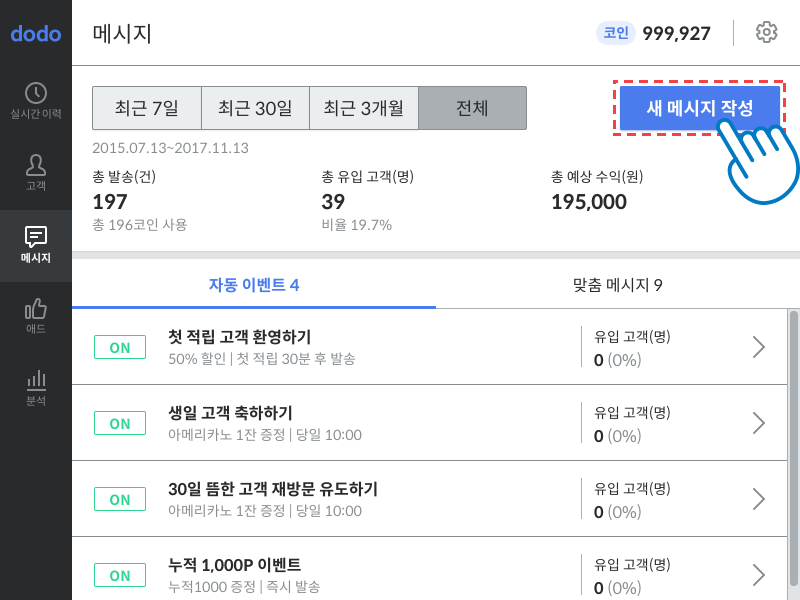Toggle ON switch for 생일 고객 축하하기
Screen dimensions: 800x600
tap(120, 423)
